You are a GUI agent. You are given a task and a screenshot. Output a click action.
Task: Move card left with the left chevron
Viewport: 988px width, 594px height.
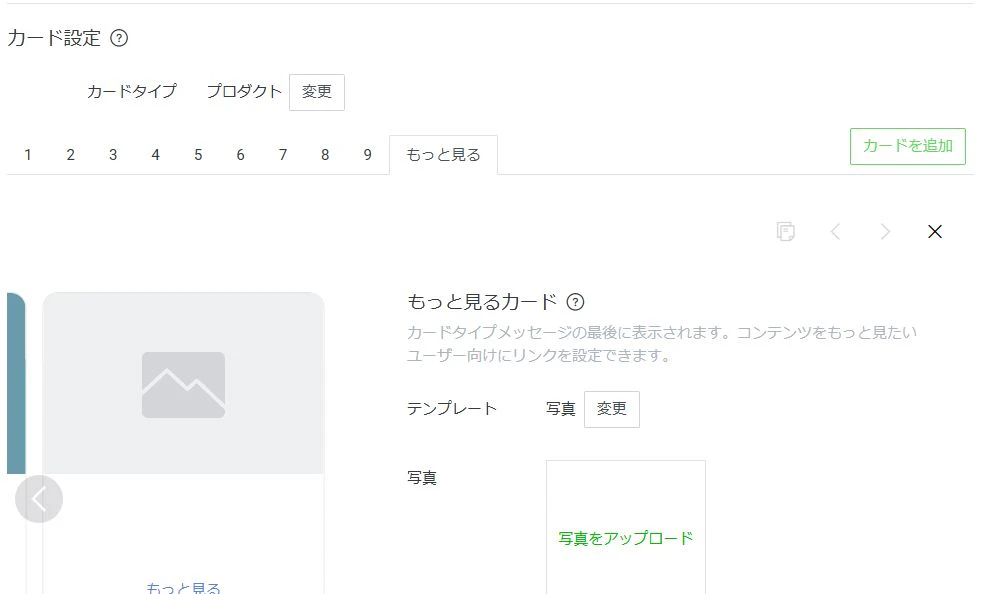836,232
